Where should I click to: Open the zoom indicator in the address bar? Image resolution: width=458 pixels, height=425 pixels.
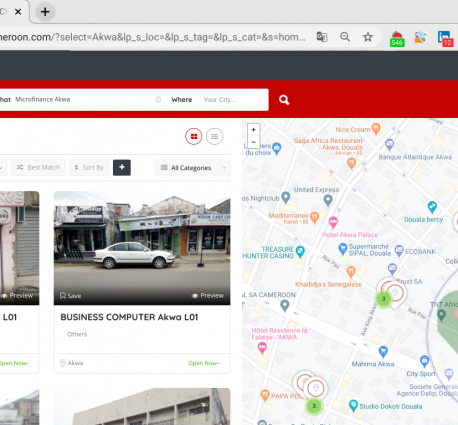pos(345,37)
